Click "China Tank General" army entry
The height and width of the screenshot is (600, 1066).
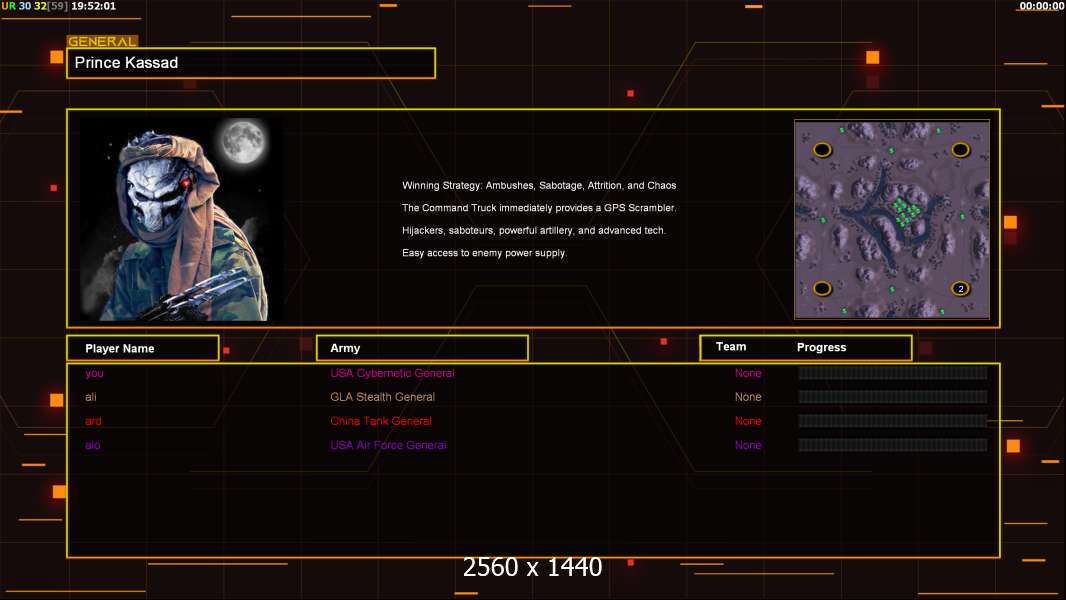(x=381, y=421)
